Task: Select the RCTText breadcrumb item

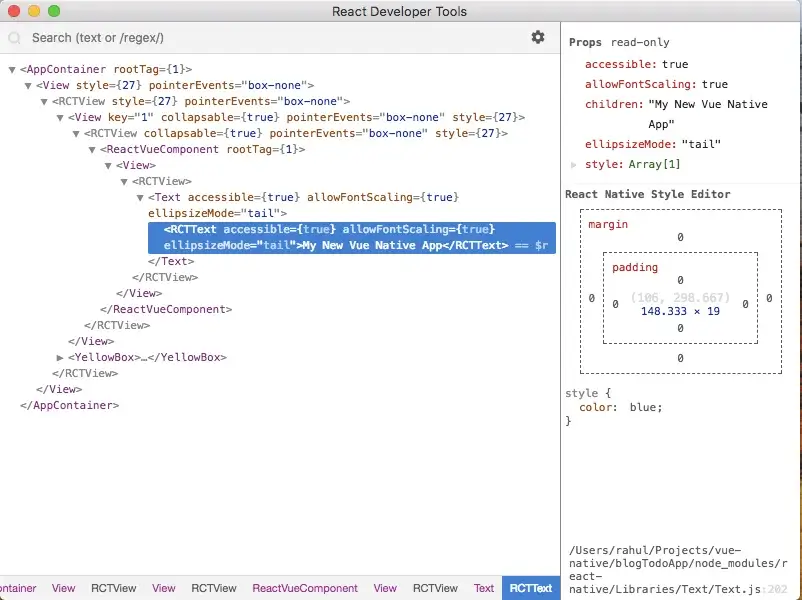Action: tap(530, 588)
